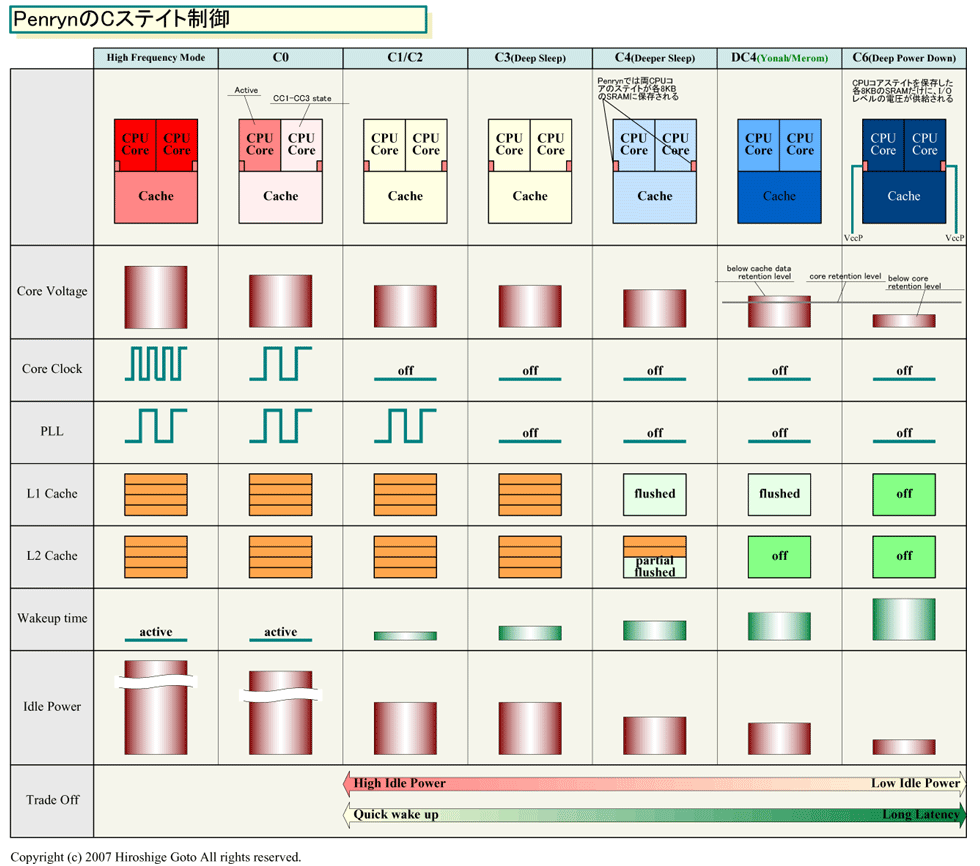This screenshot has width=980, height=866.
Task: Click the 'C6(Deep Power Down)' column header
Action: pyautogui.click(x=904, y=57)
